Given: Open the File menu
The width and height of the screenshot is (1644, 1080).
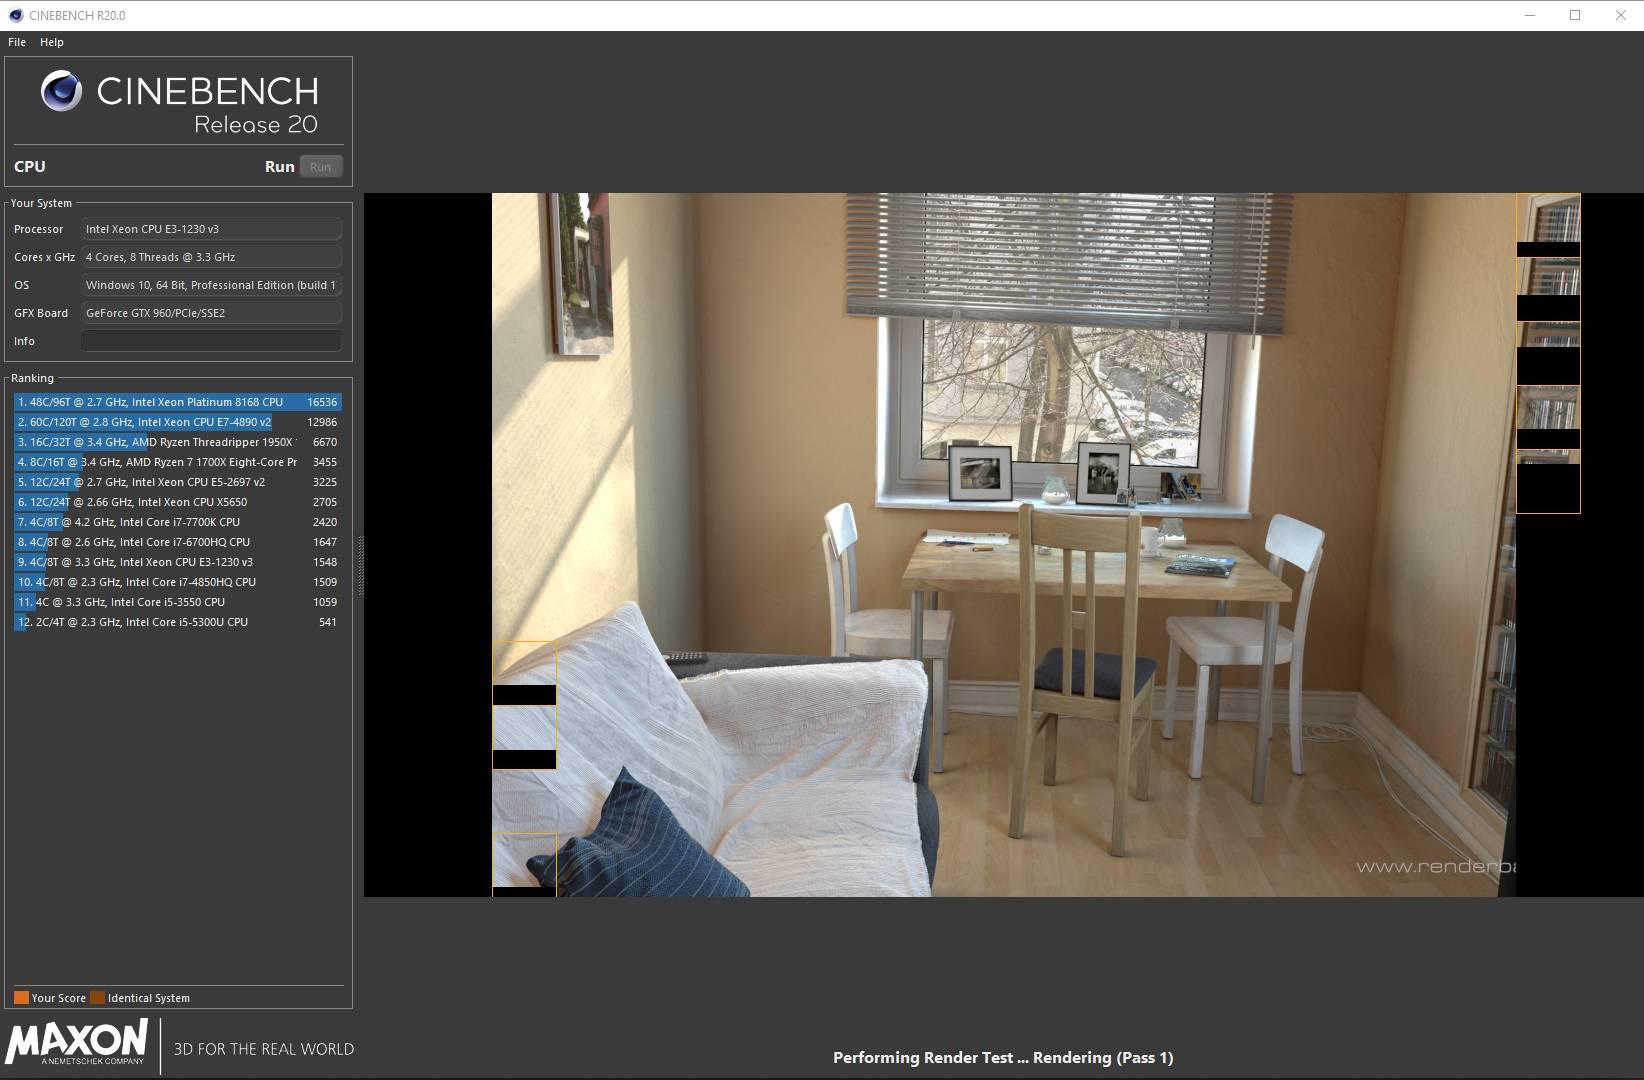Looking at the screenshot, I should 17,42.
